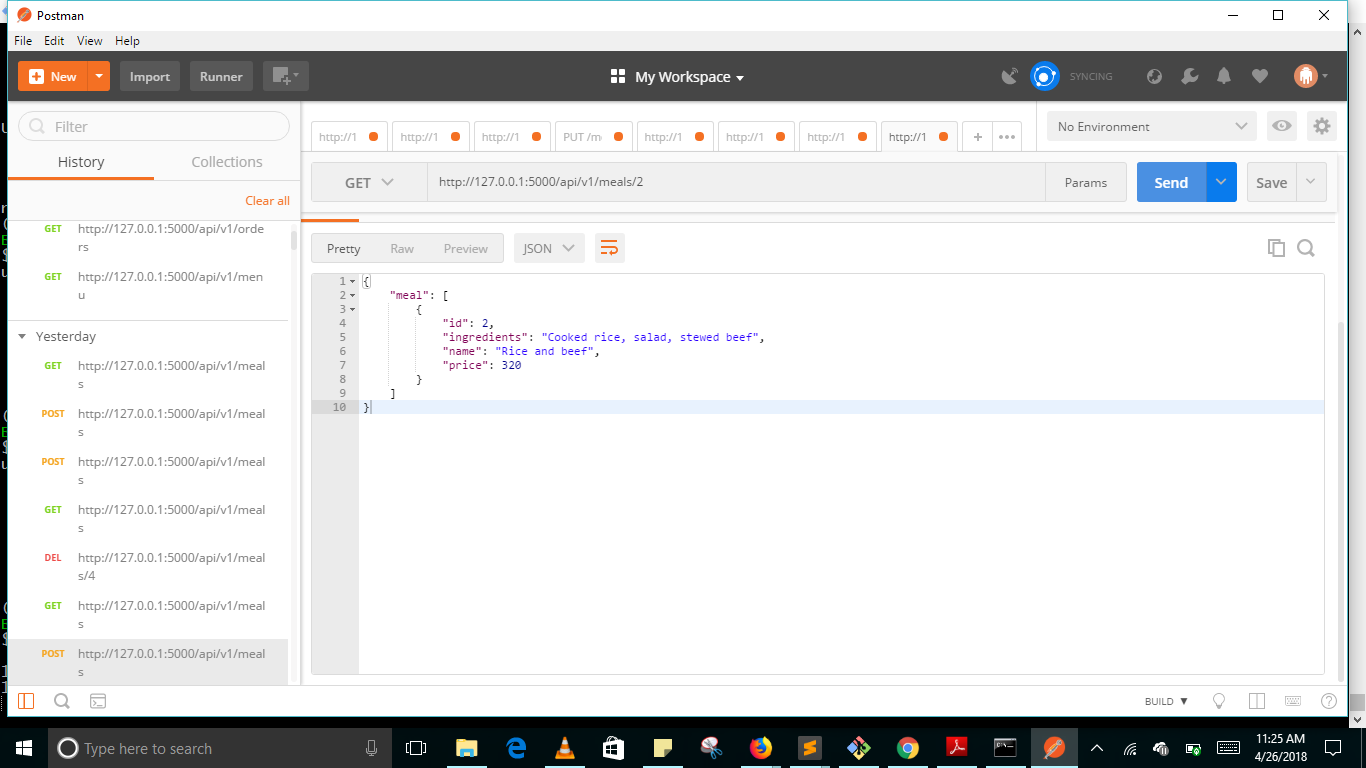Fold the object on line 3
Viewport: 1366px width, 768px height.
coord(353,310)
